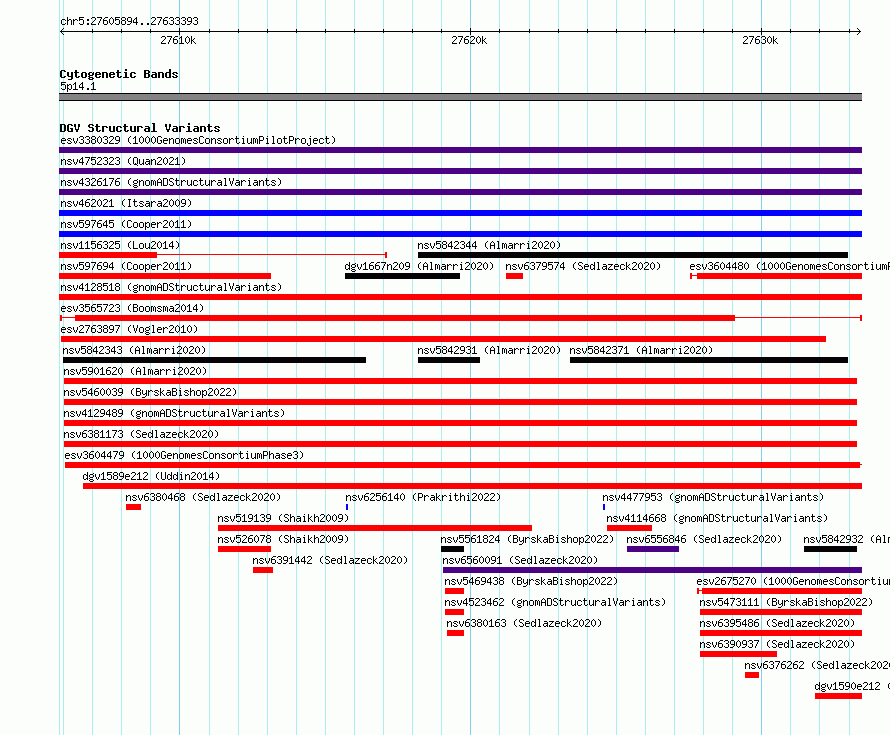The width and height of the screenshot is (890, 735).
Task: Select the purple nsv6556846 bar
Action: [653, 549]
